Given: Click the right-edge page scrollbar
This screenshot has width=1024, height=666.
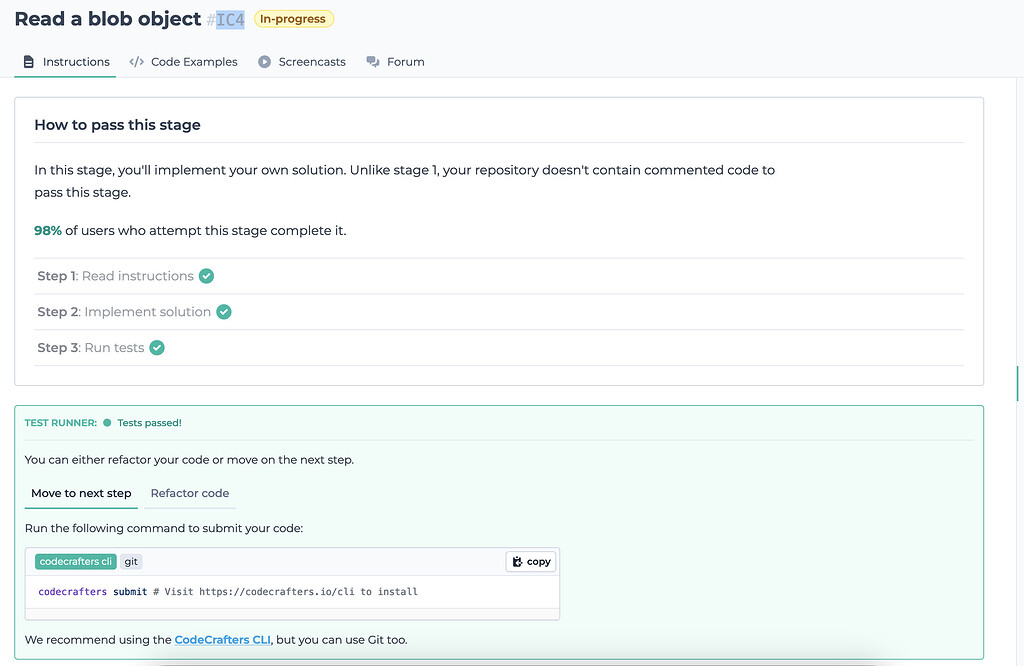Looking at the screenshot, I should coord(1018,383).
